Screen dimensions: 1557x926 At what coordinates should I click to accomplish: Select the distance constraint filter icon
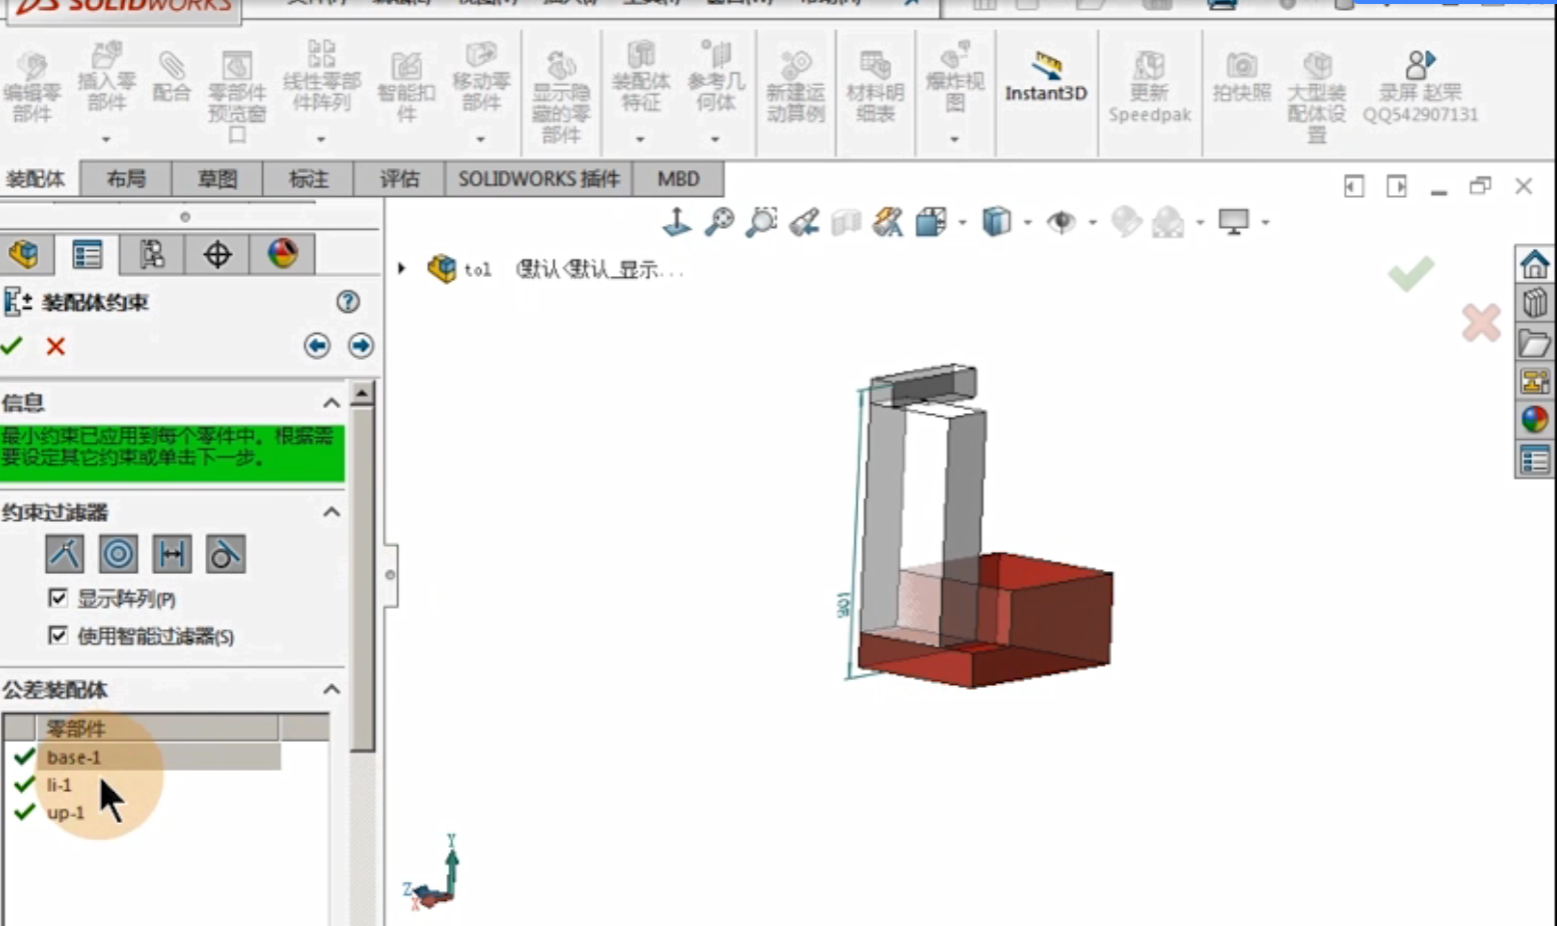171,554
